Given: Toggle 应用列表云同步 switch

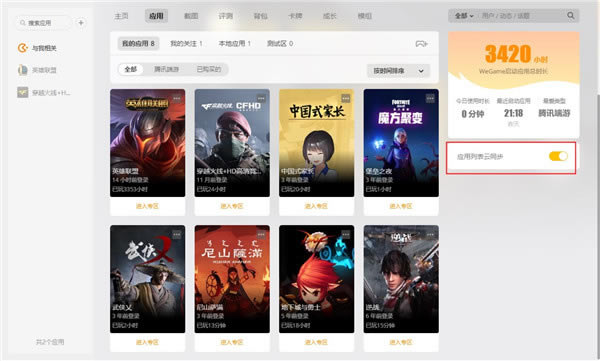Looking at the screenshot, I should pyautogui.click(x=558, y=156).
